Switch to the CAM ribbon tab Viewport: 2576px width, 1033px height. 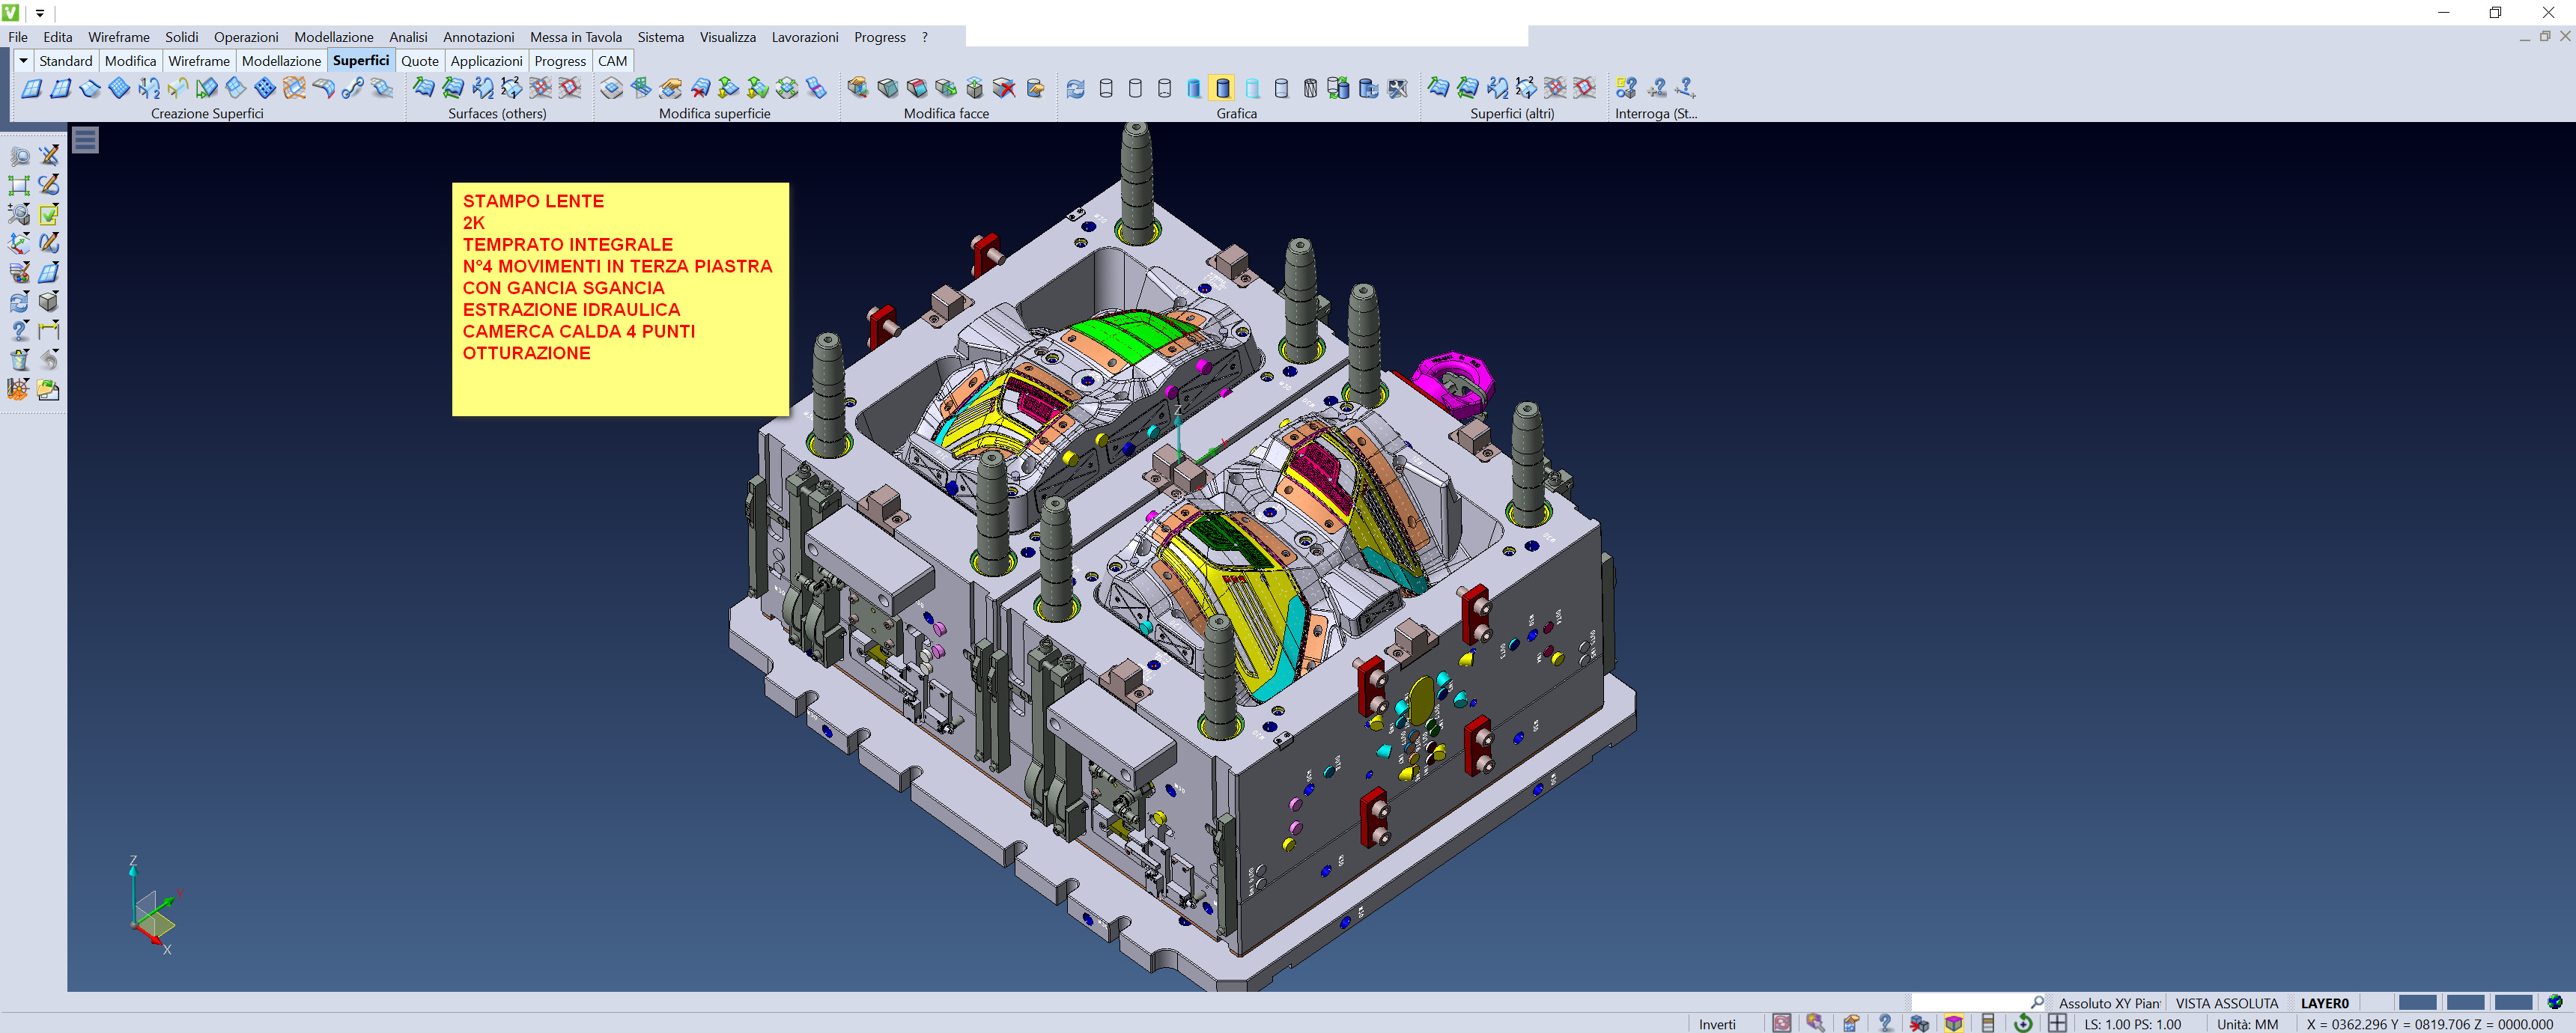612,61
